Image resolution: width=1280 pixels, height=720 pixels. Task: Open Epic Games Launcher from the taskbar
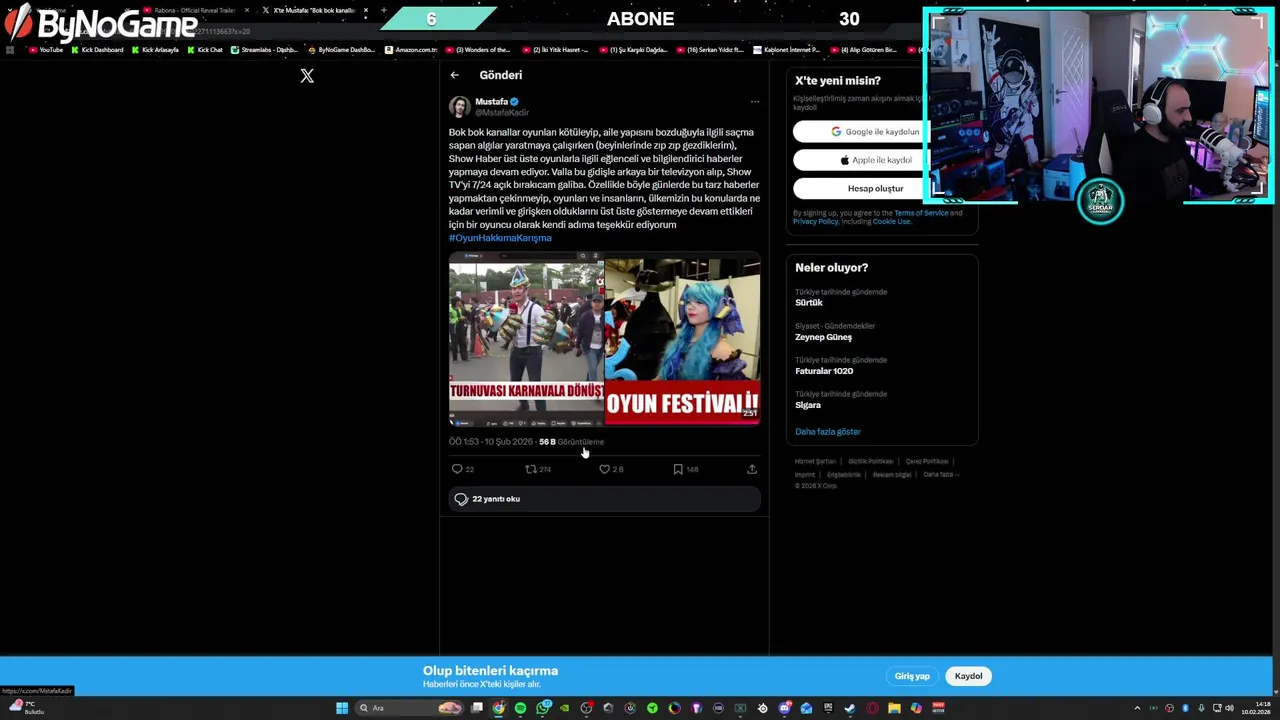click(x=828, y=708)
